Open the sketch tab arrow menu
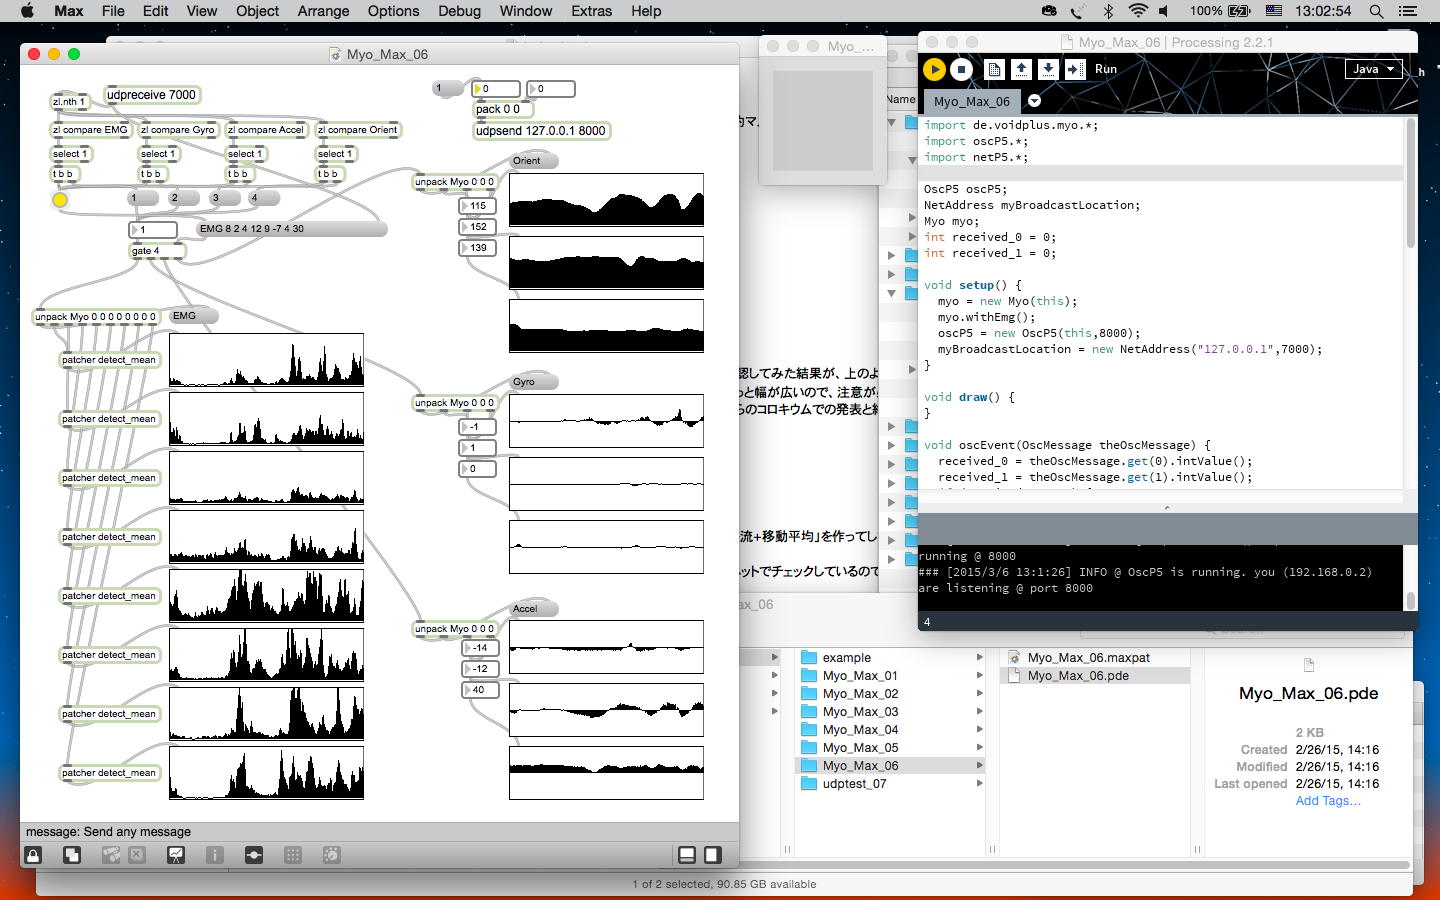 pos(1034,101)
